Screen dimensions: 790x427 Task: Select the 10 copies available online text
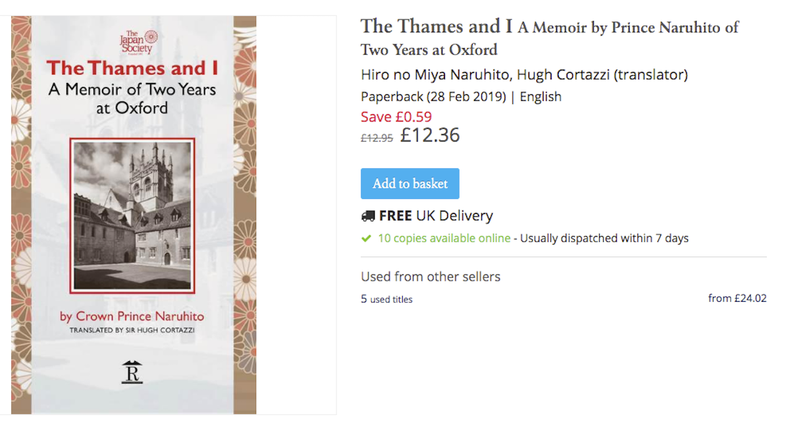(443, 238)
